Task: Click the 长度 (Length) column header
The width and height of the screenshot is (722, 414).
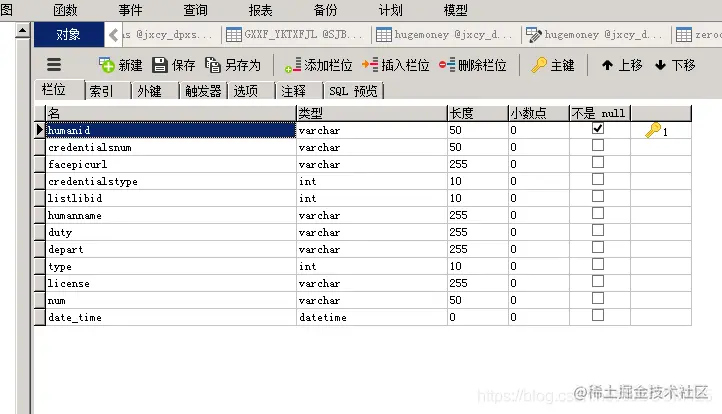Action: point(477,113)
